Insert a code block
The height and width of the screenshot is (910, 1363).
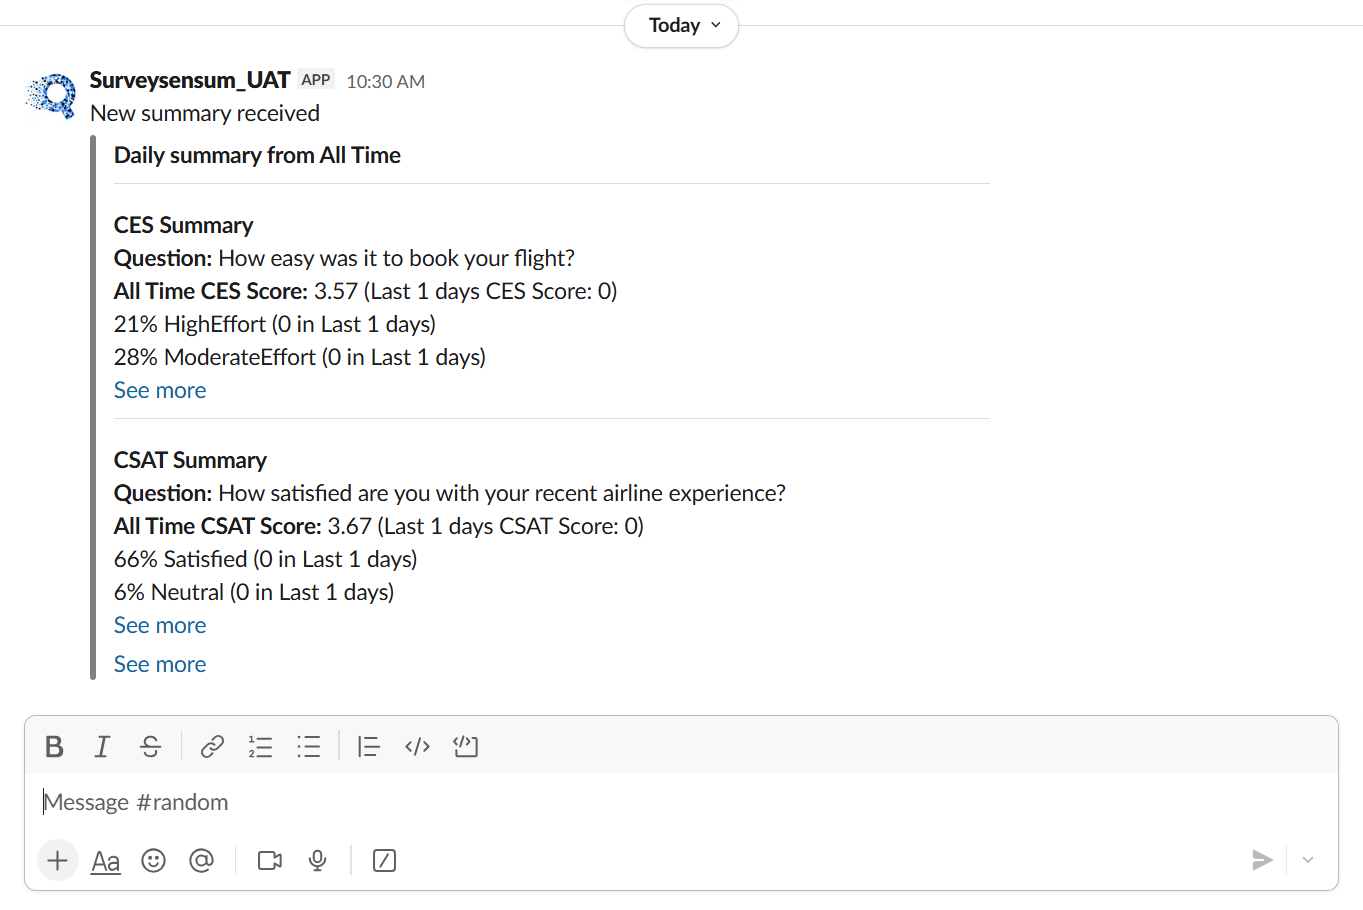[466, 747]
